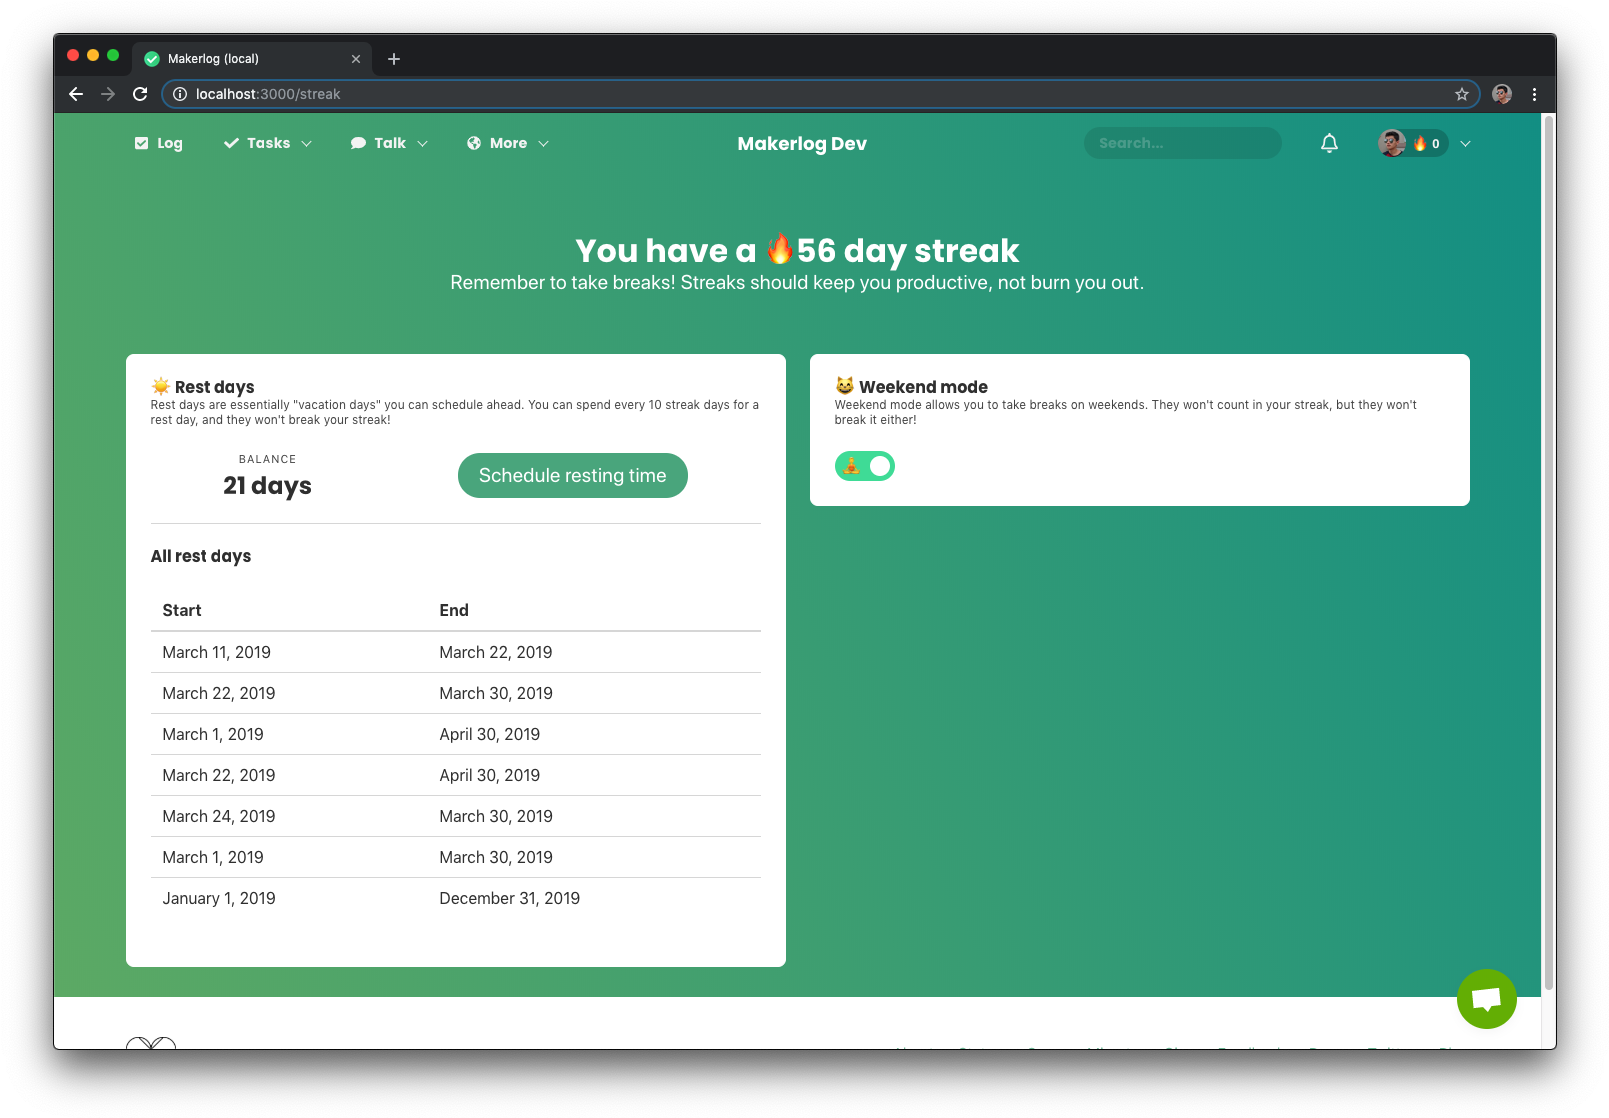Click the Log checkbox icon in navbar
The image size is (1609, 1118).
141,143
